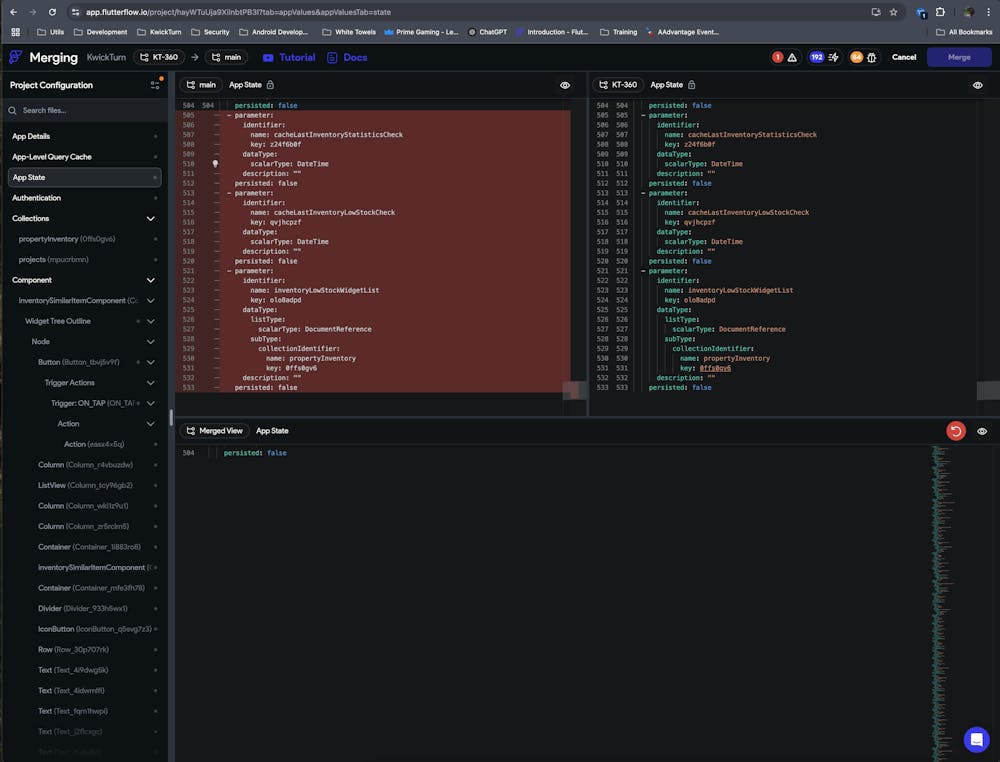Toggle visibility eye in Merged View panel
The height and width of the screenshot is (762, 1000).
coord(982,431)
